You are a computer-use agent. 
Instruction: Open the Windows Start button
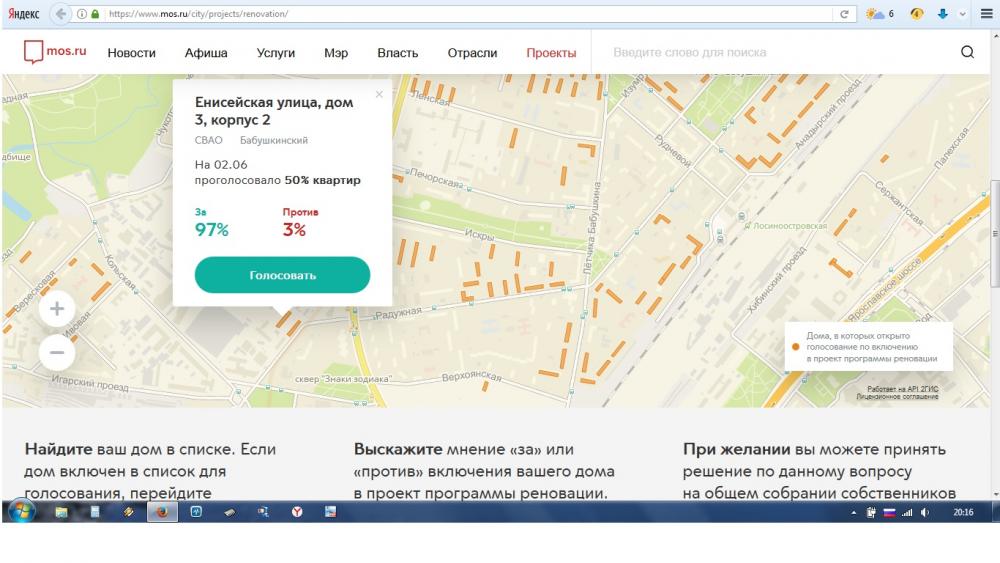(20, 512)
